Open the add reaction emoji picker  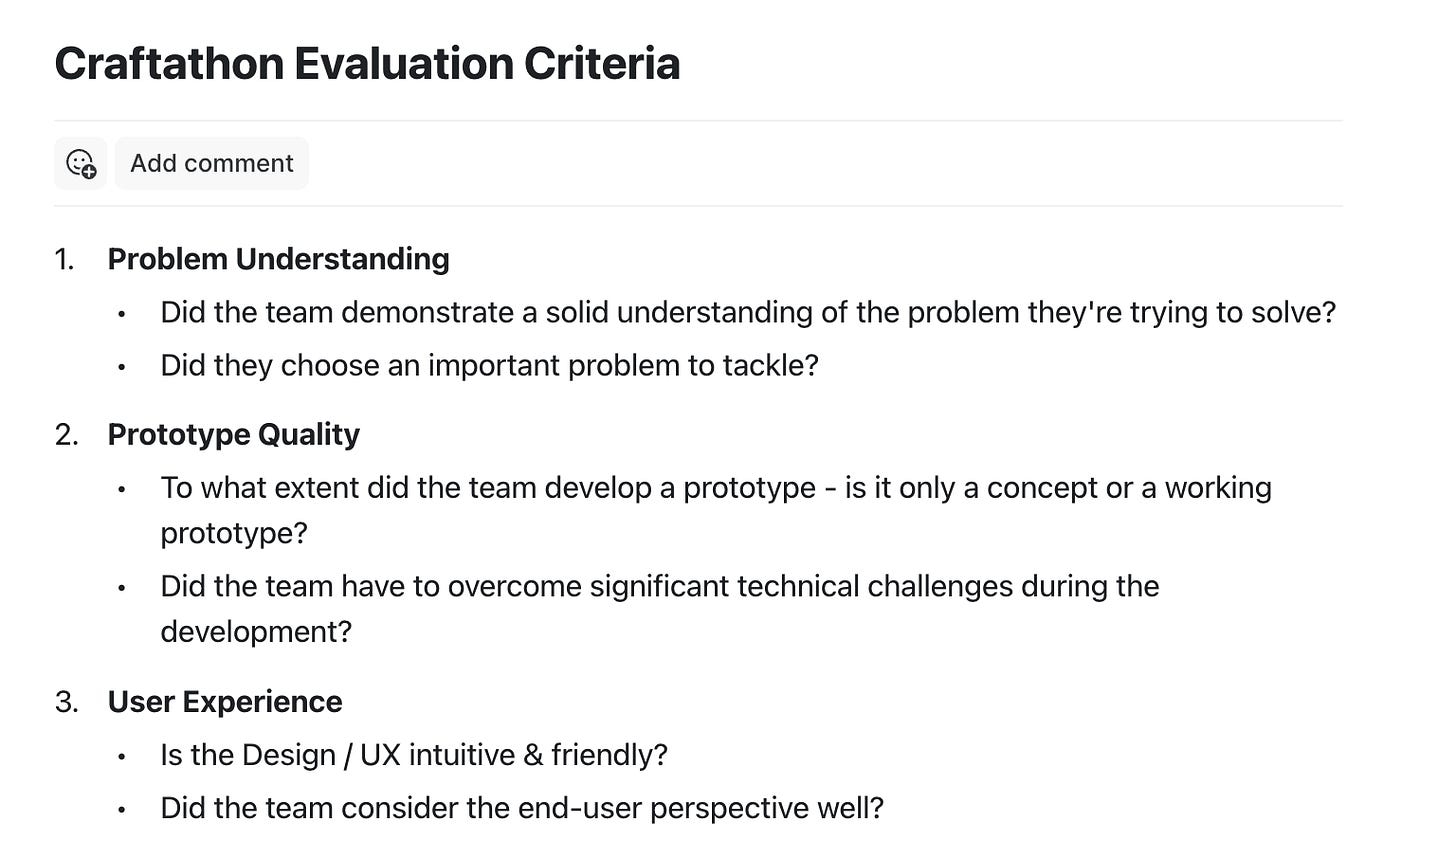click(80, 162)
